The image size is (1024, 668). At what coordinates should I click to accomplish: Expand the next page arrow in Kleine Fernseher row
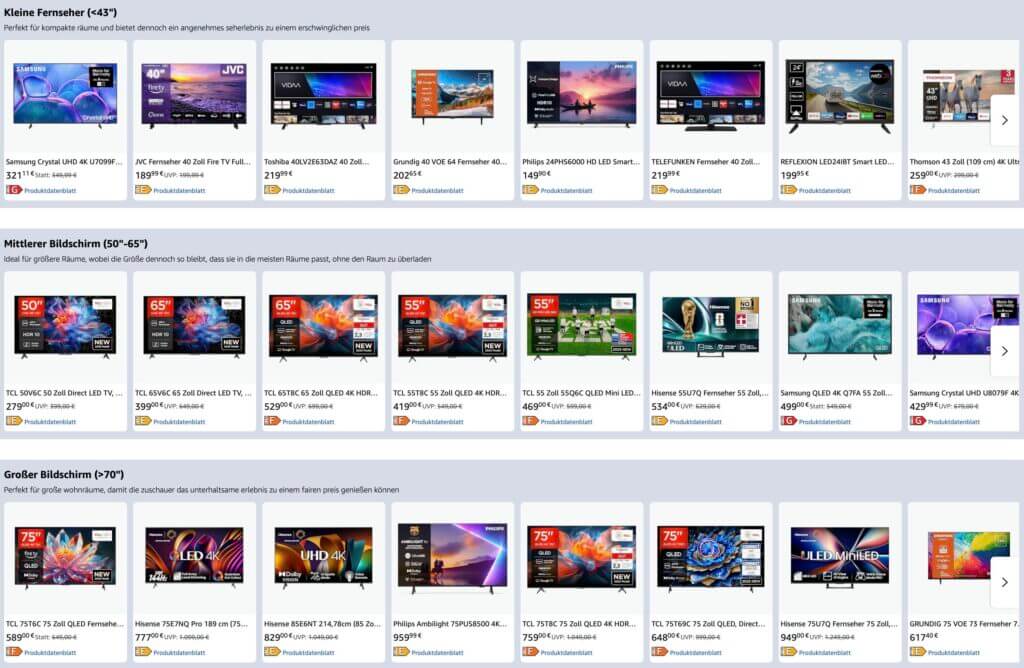(x=1004, y=119)
